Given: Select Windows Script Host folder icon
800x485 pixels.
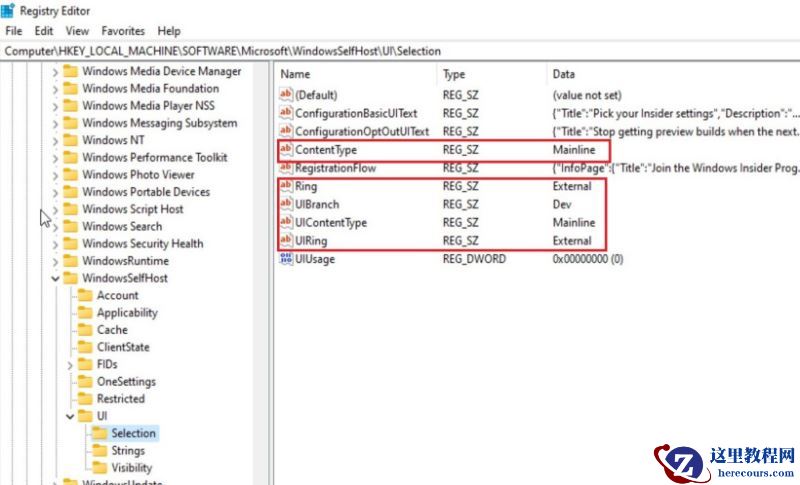Looking at the screenshot, I should (70, 209).
